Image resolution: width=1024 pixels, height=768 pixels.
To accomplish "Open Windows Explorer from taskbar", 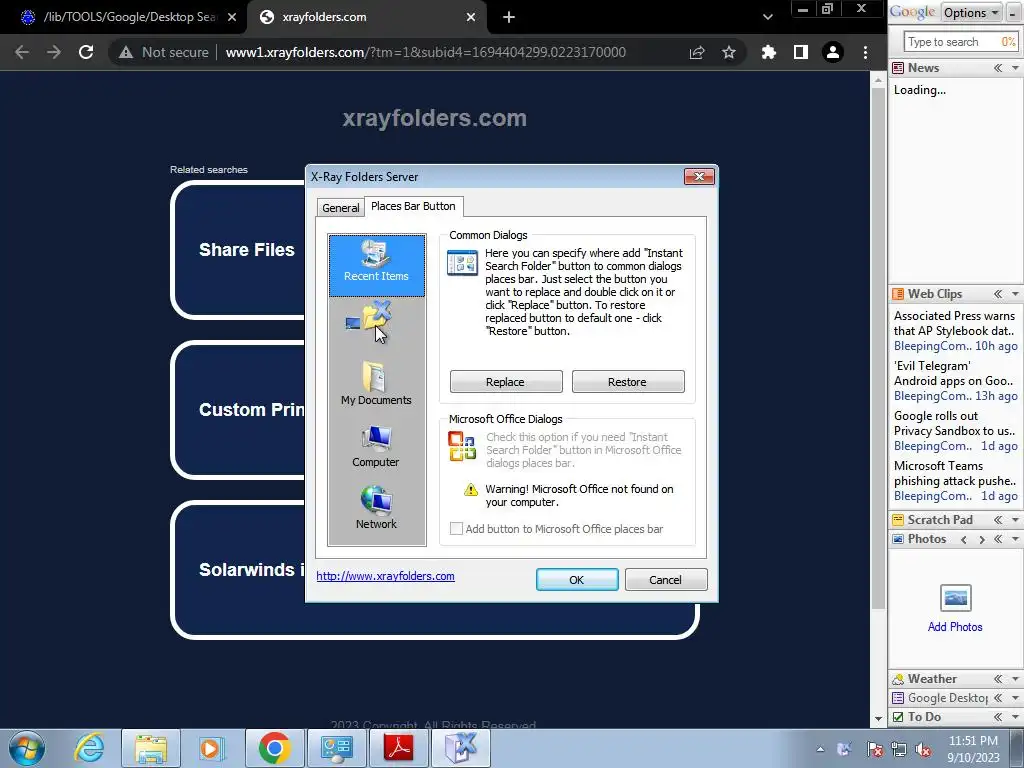I will [151, 748].
